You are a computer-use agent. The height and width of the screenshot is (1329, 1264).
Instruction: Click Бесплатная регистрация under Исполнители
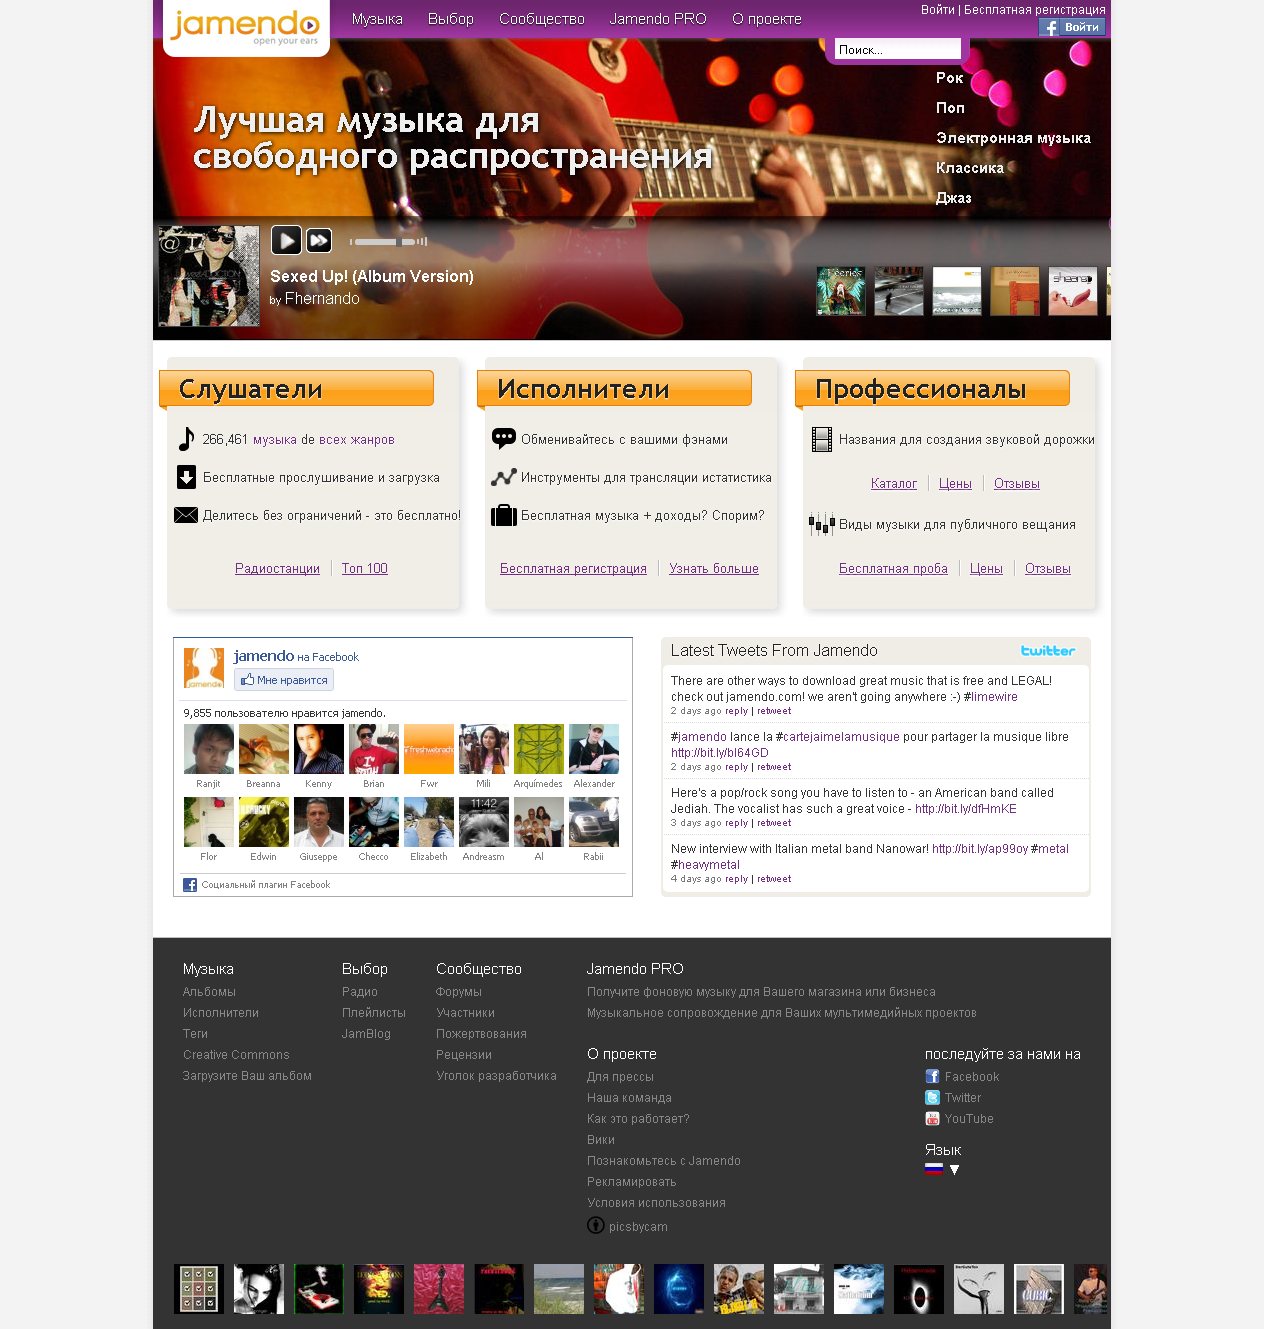573,568
